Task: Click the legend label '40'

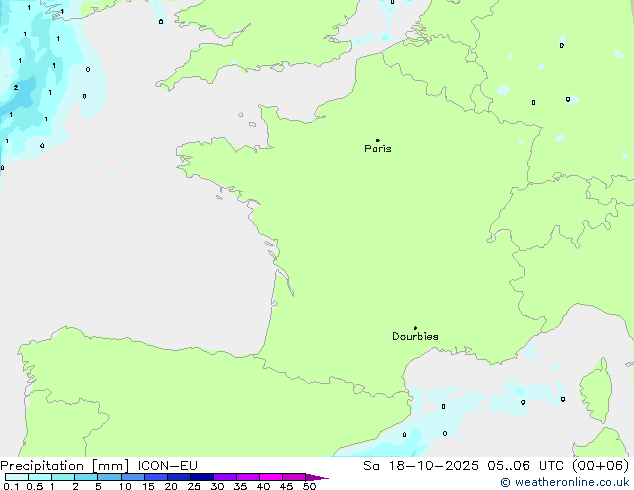Action: (x=263, y=486)
